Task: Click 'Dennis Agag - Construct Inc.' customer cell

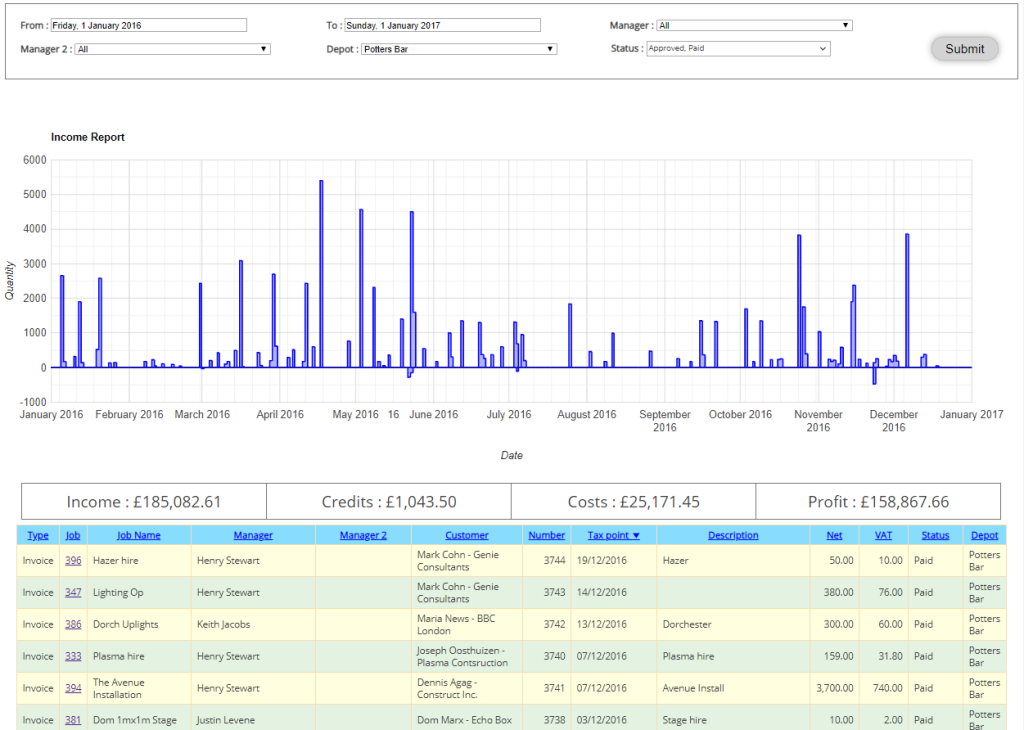Action: click(467, 688)
